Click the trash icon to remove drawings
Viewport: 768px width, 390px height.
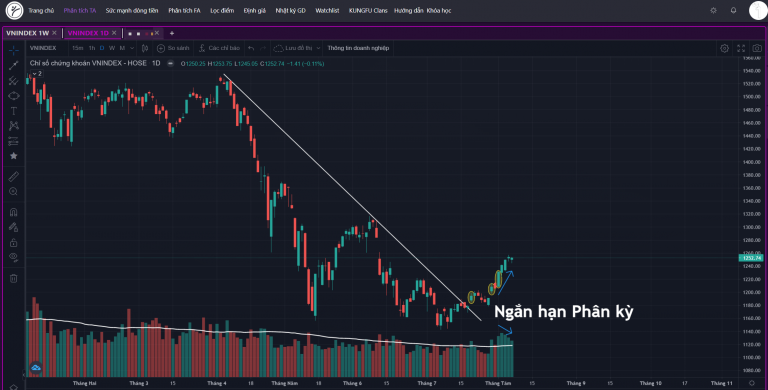[13, 278]
